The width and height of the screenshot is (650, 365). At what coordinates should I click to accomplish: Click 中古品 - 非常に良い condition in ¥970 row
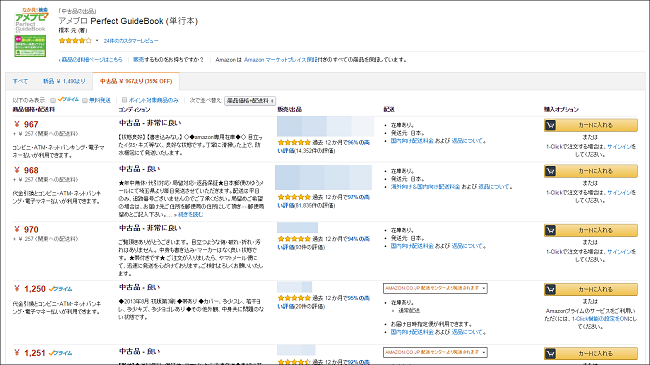tap(150, 228)
